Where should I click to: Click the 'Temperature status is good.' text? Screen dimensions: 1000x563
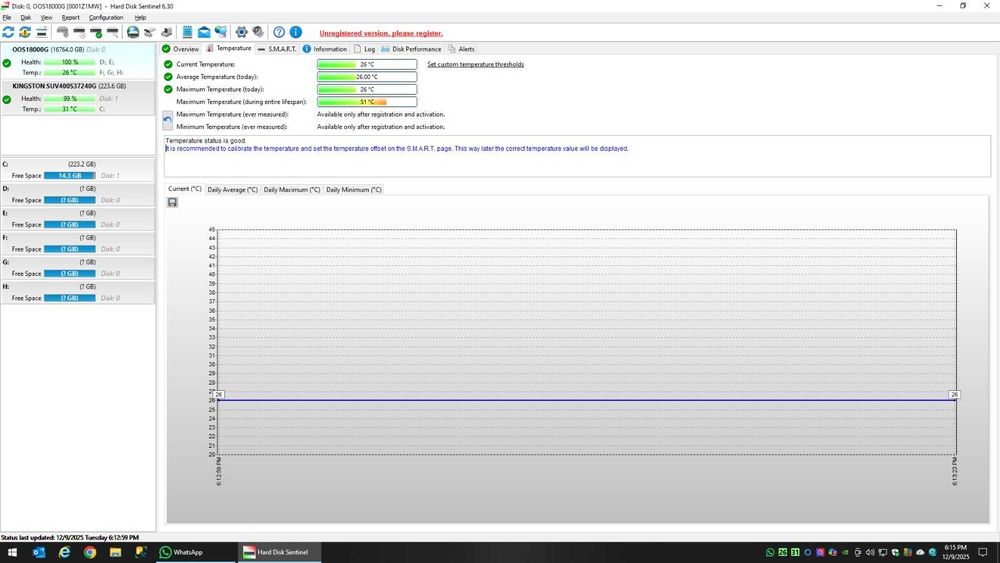click(205, 141)
